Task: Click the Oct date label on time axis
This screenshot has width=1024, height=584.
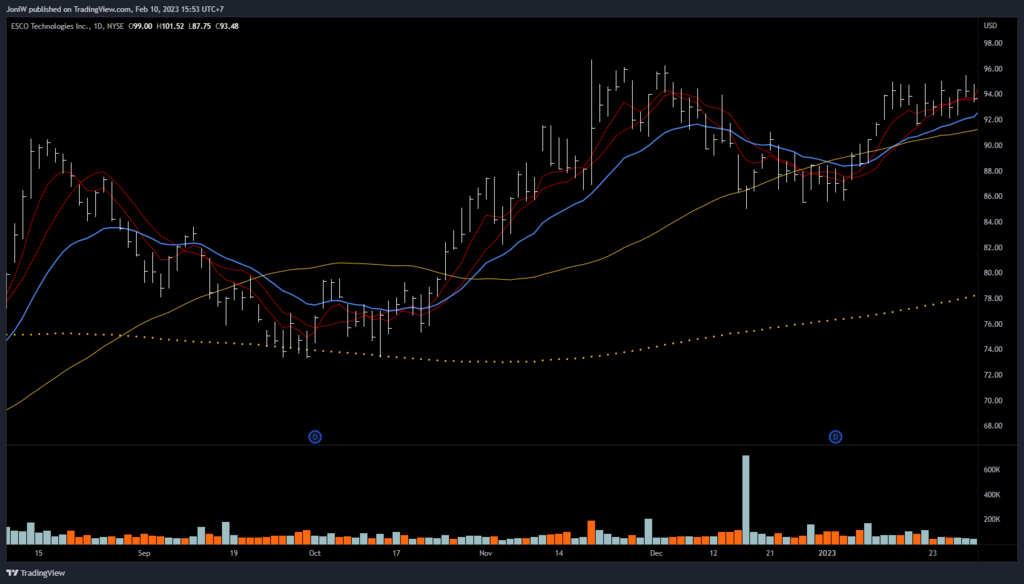Action: coord(315,552)
